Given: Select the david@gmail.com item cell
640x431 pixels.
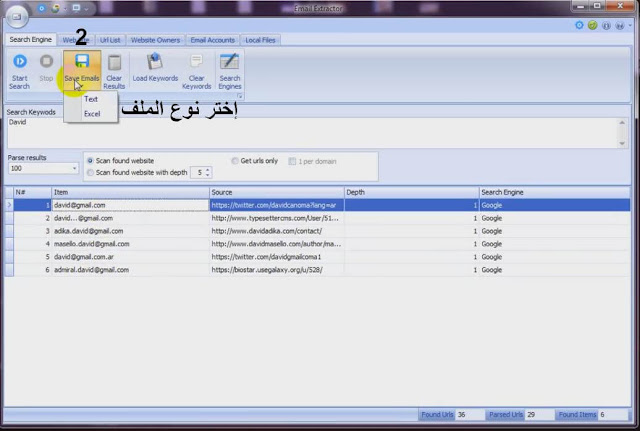Looking at the screenshot, I should (x=130, y=205).
